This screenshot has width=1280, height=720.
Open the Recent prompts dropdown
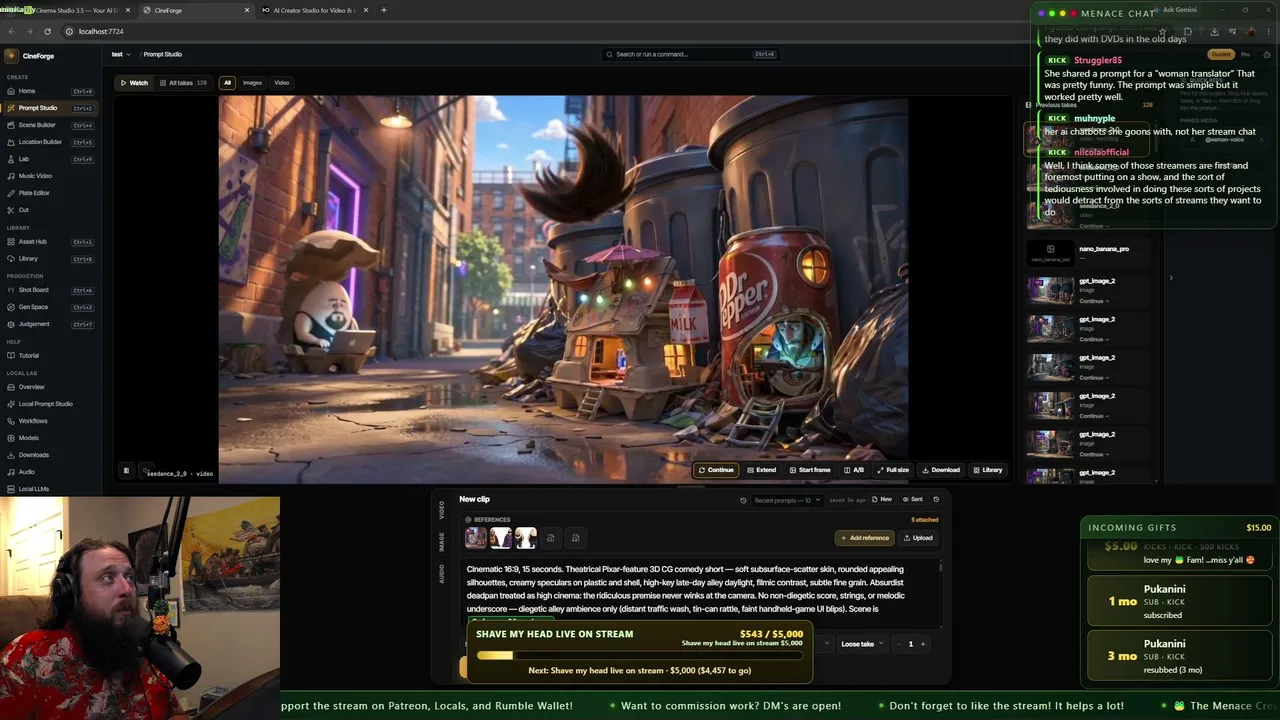tap(787, 500)
